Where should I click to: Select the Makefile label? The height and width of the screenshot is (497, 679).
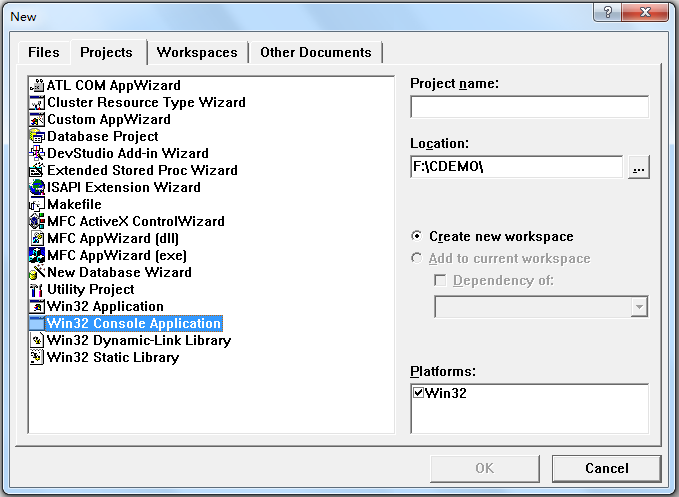point(74,204)
